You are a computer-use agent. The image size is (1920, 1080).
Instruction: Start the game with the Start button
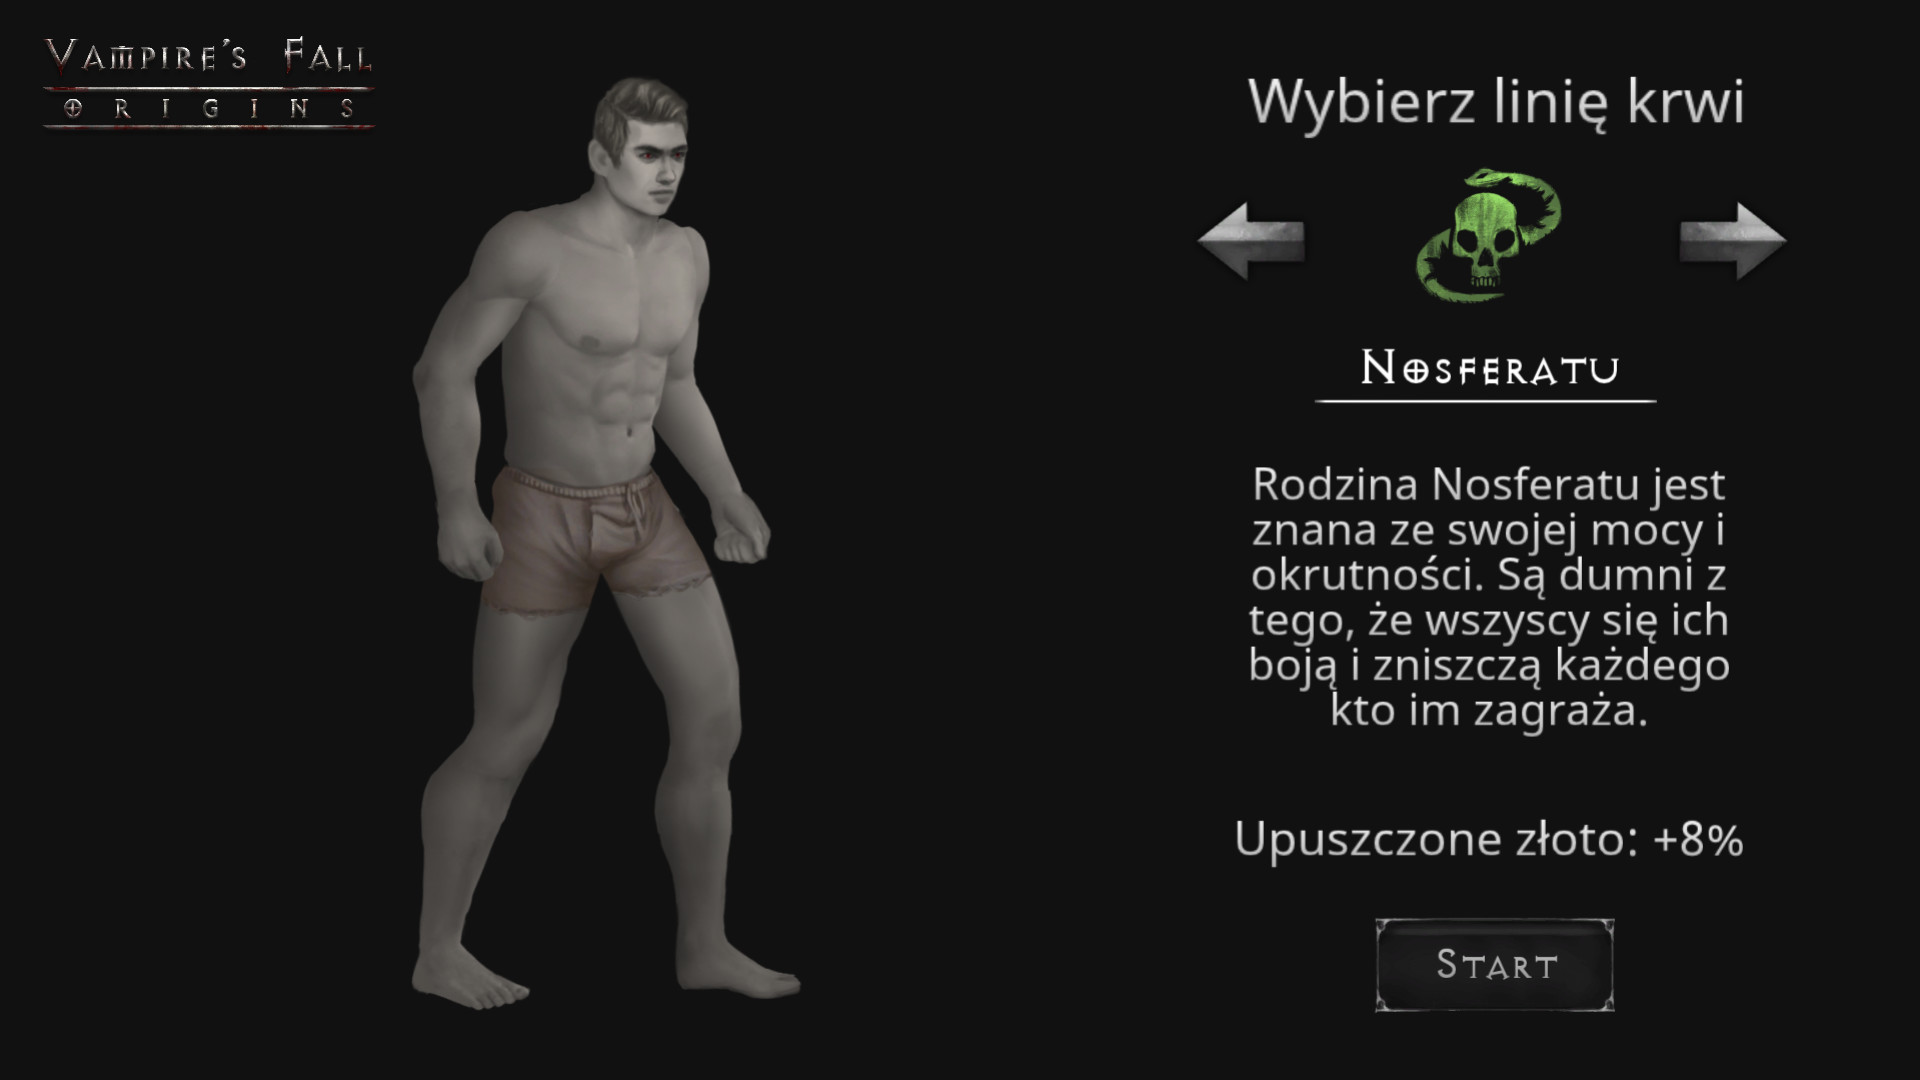pos(1495,965)
